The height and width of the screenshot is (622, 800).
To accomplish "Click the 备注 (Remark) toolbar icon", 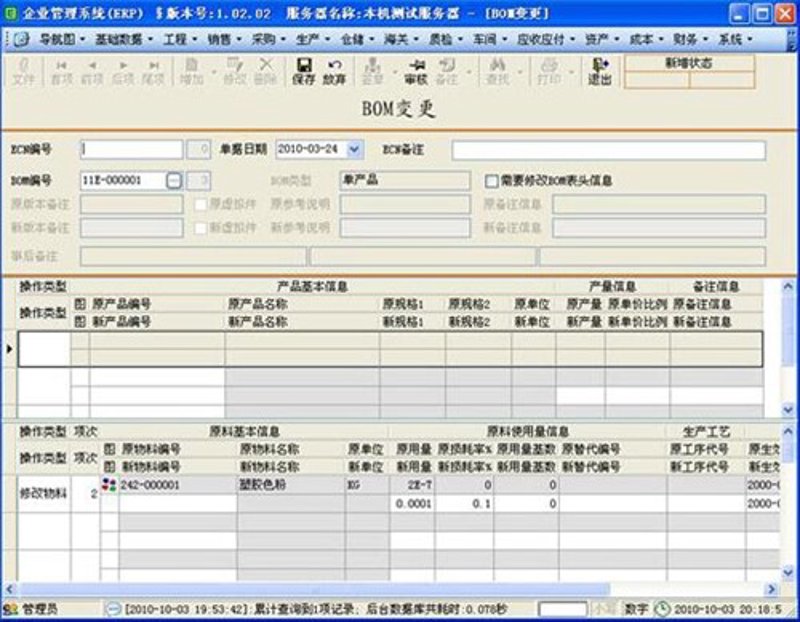I will click(x=447, y=71).
